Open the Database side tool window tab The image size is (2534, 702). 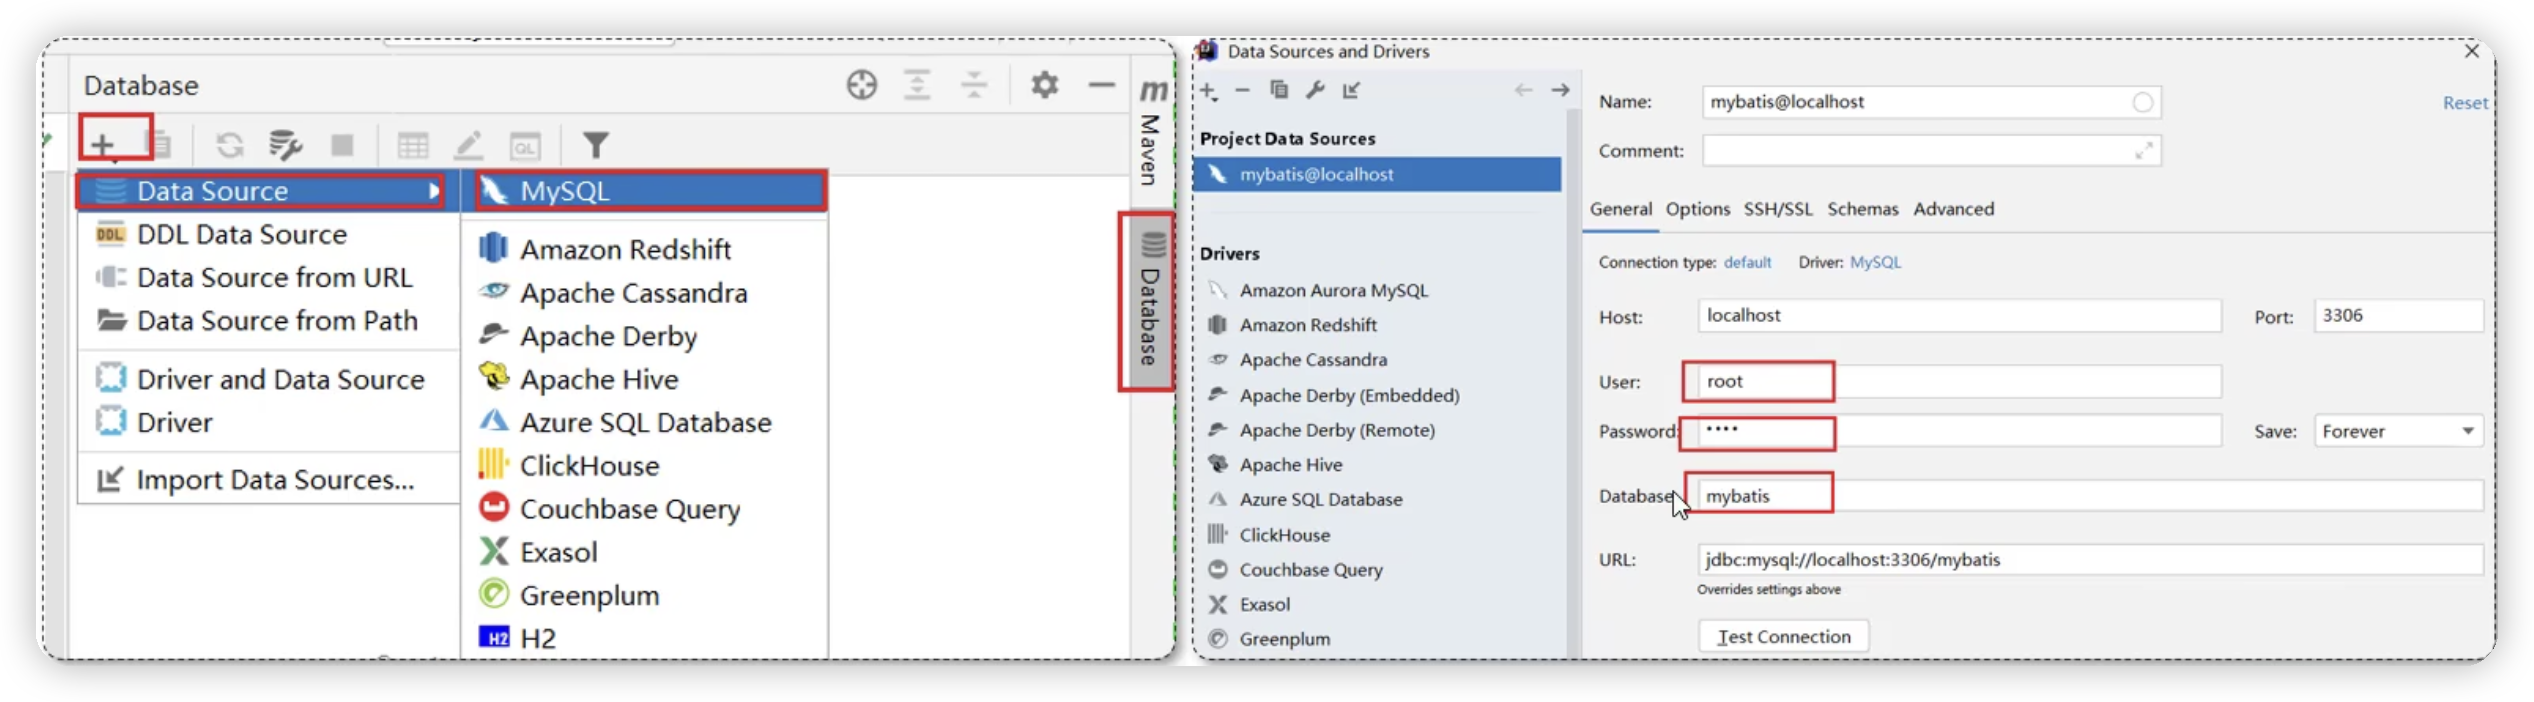(1150, 300)
